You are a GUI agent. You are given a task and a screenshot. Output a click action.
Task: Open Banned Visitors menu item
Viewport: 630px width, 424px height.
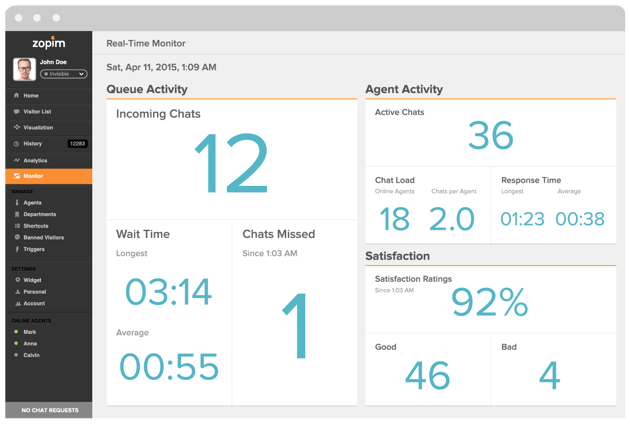44,238
